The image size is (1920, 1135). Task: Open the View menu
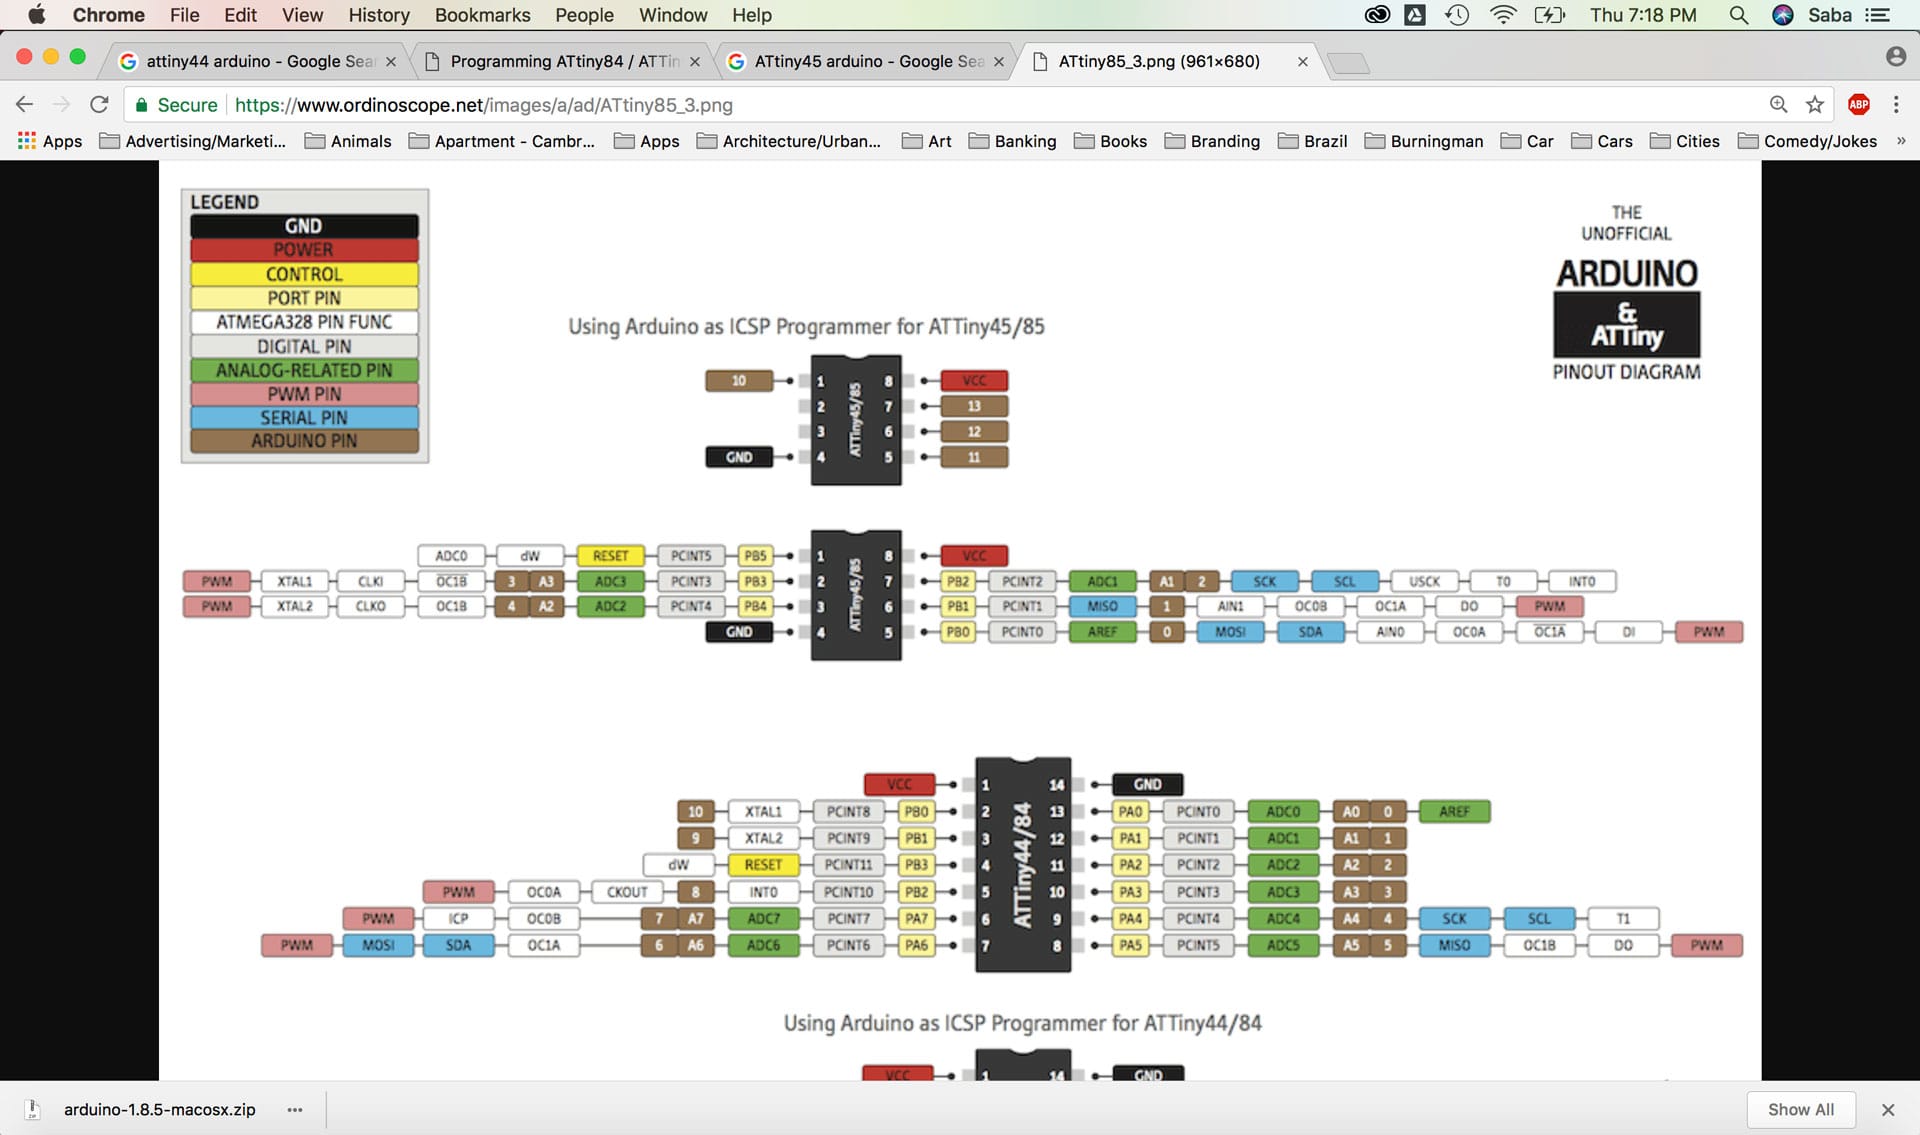pos(302,15)
